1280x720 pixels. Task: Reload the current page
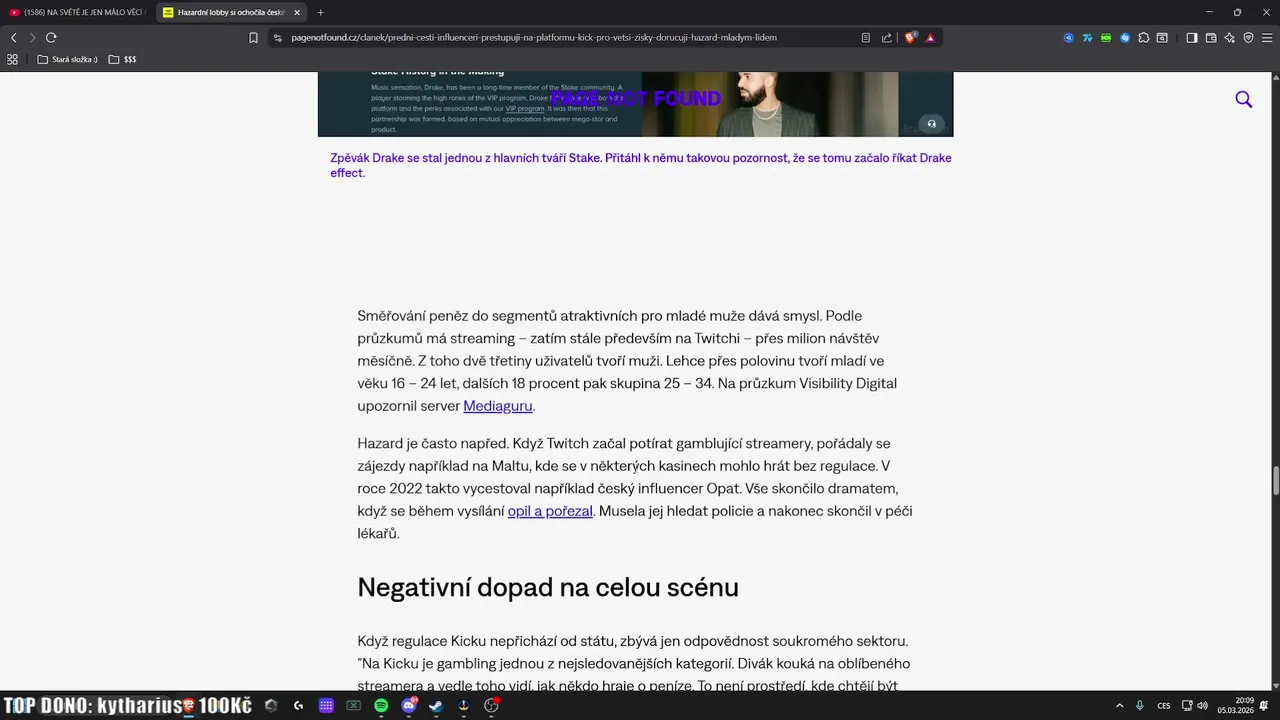51,38
